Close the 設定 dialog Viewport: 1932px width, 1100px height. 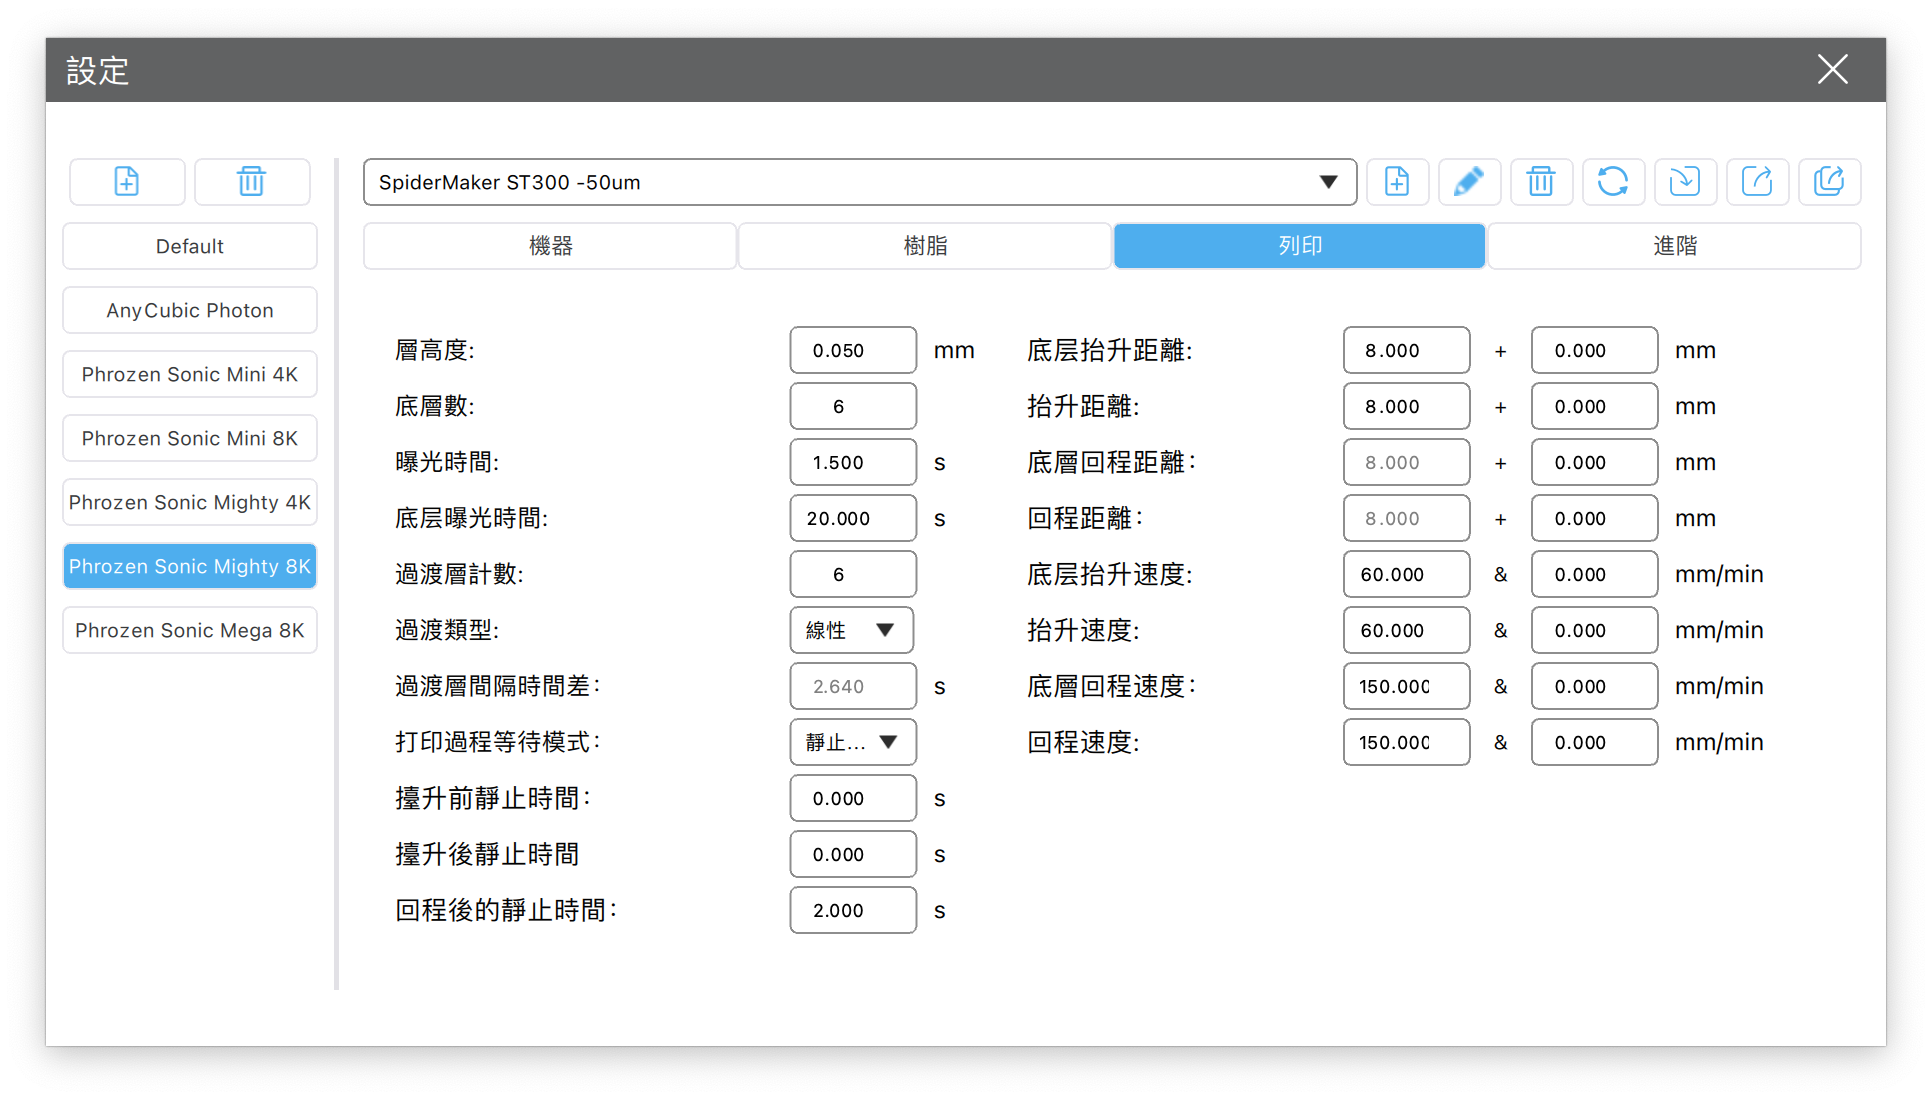pyautogui.click(x=1832, y=70)
